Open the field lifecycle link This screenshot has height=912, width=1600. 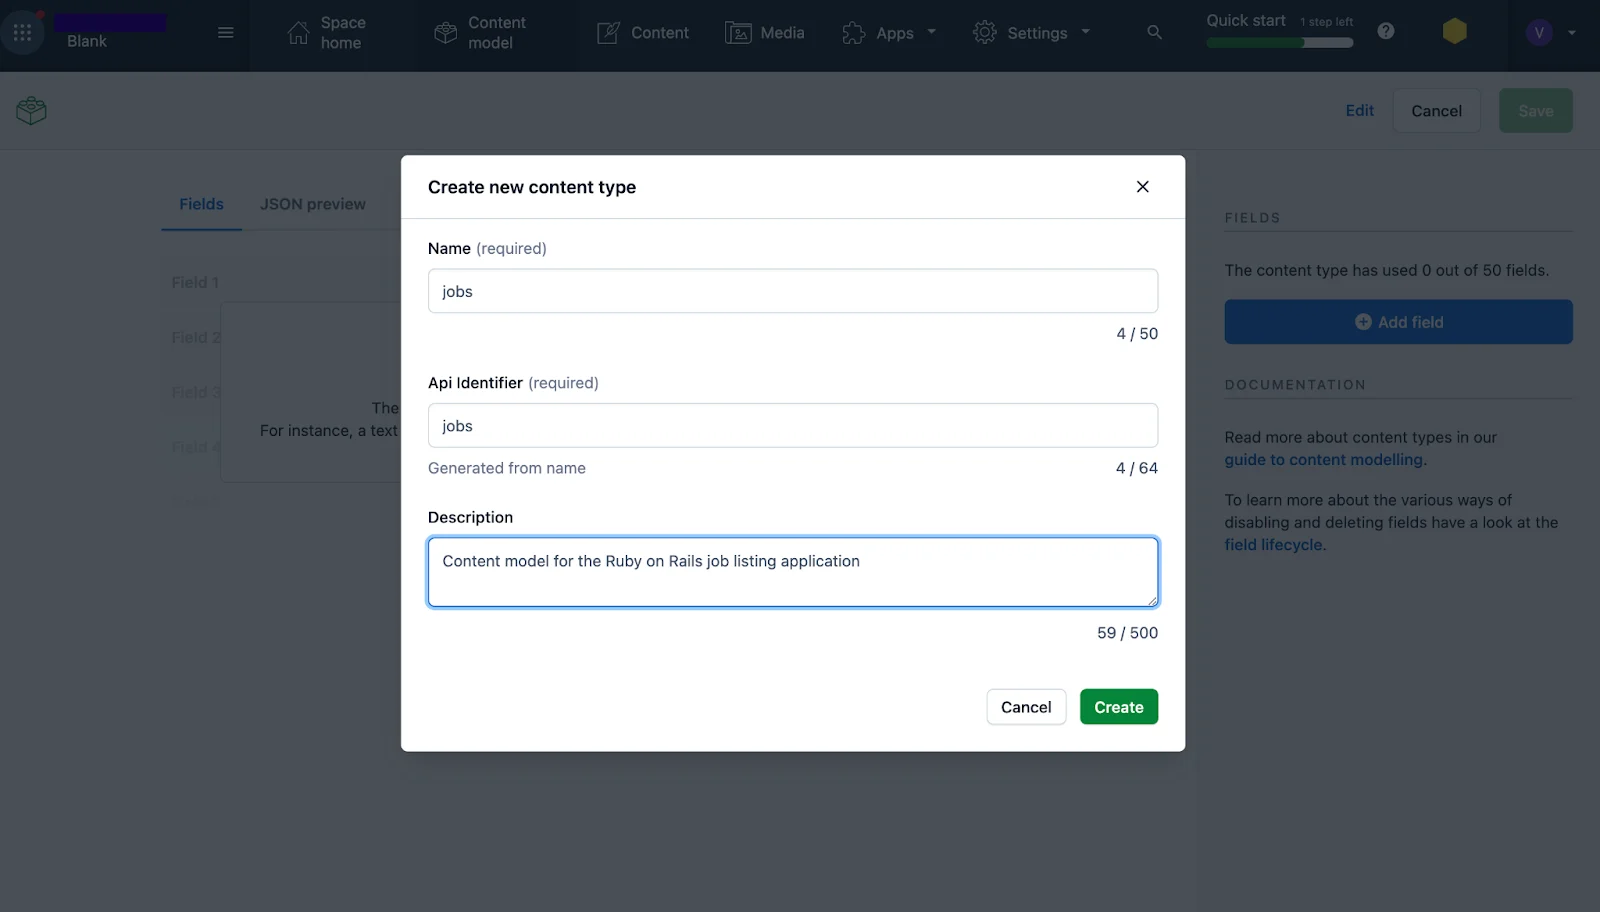click(1273, 545)
